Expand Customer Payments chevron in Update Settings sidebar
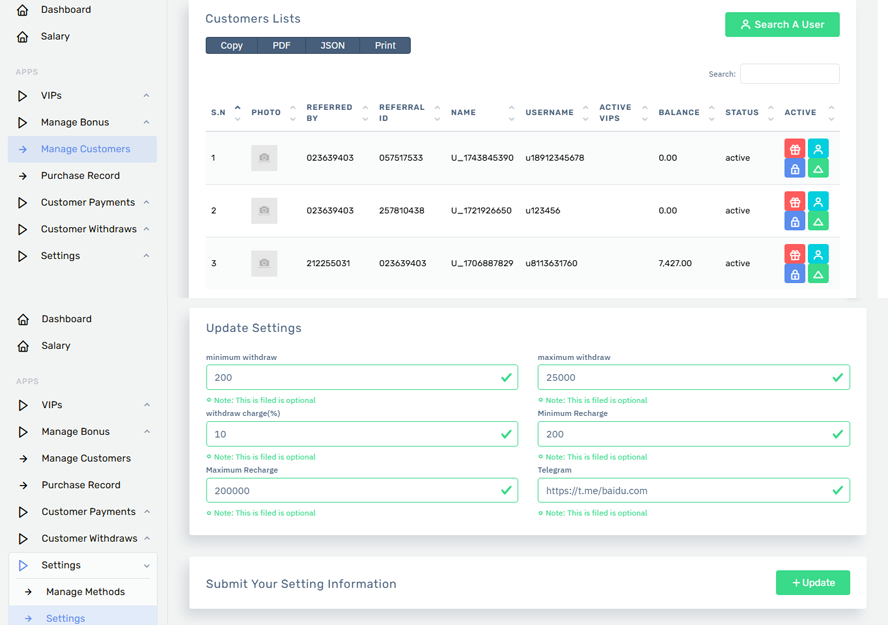Image resolution: width=888 pixels, height=625 pixels. [147, 511]
